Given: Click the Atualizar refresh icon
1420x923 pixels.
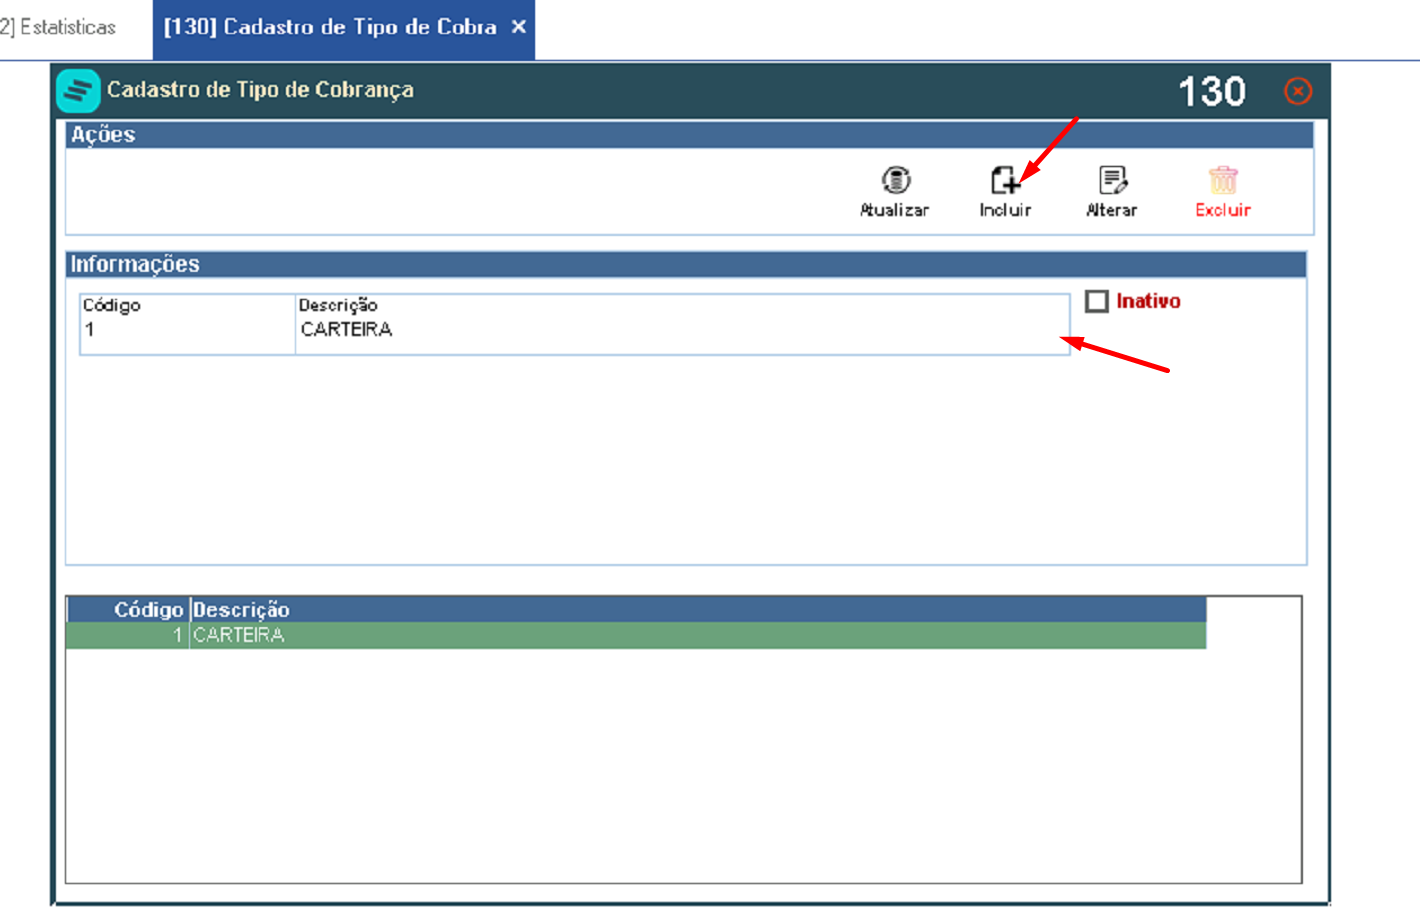Looking at the screenshot, I should click(x=896, y=180).
